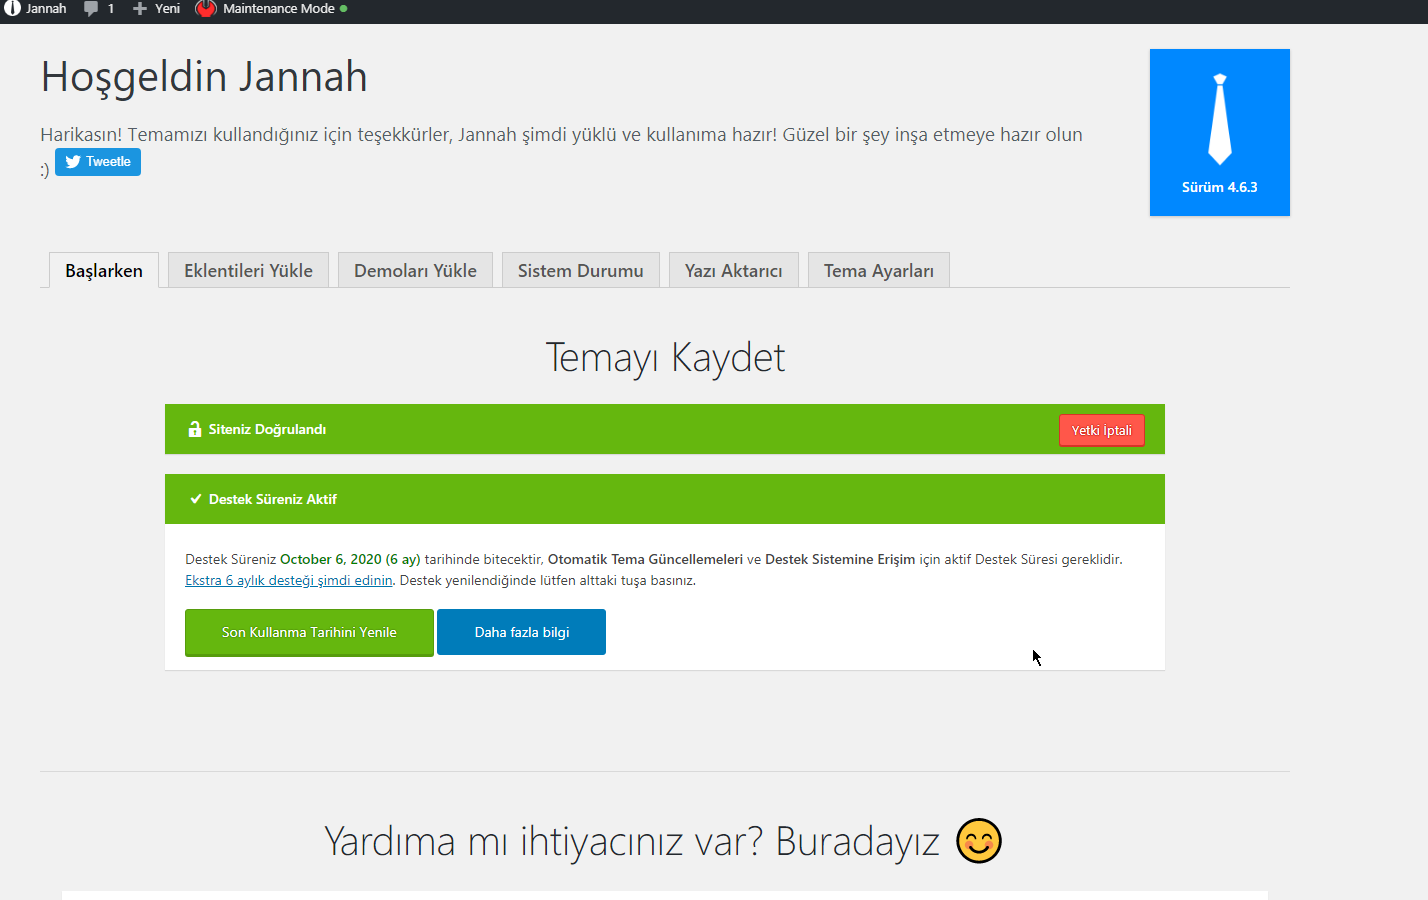Click the red Yetki İptali button
Image resolution: width=1428 pixels, height=900 pixels.
click(1102, 430)
